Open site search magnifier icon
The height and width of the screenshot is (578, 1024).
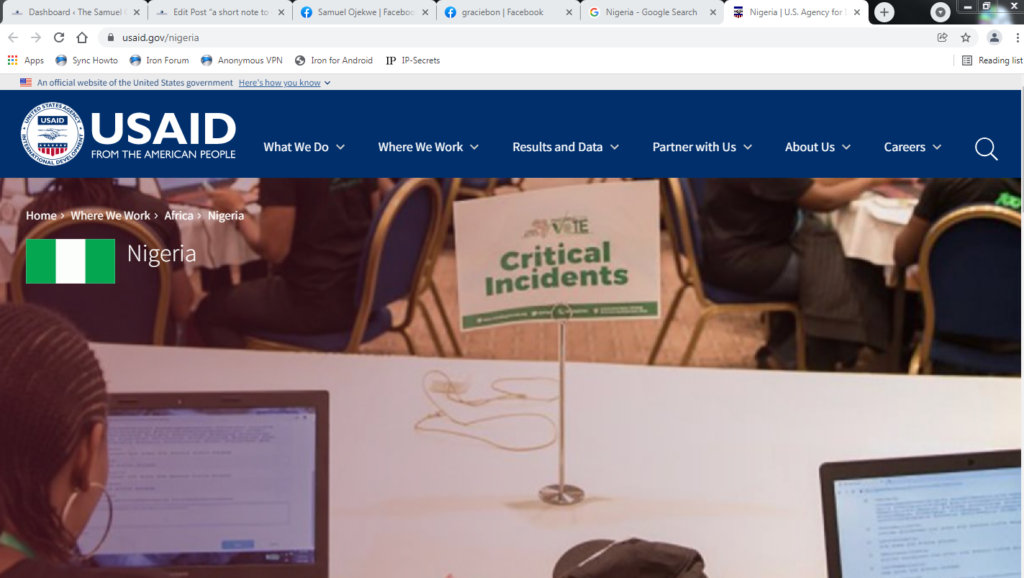pyautogui.click(x=986, y=148)
